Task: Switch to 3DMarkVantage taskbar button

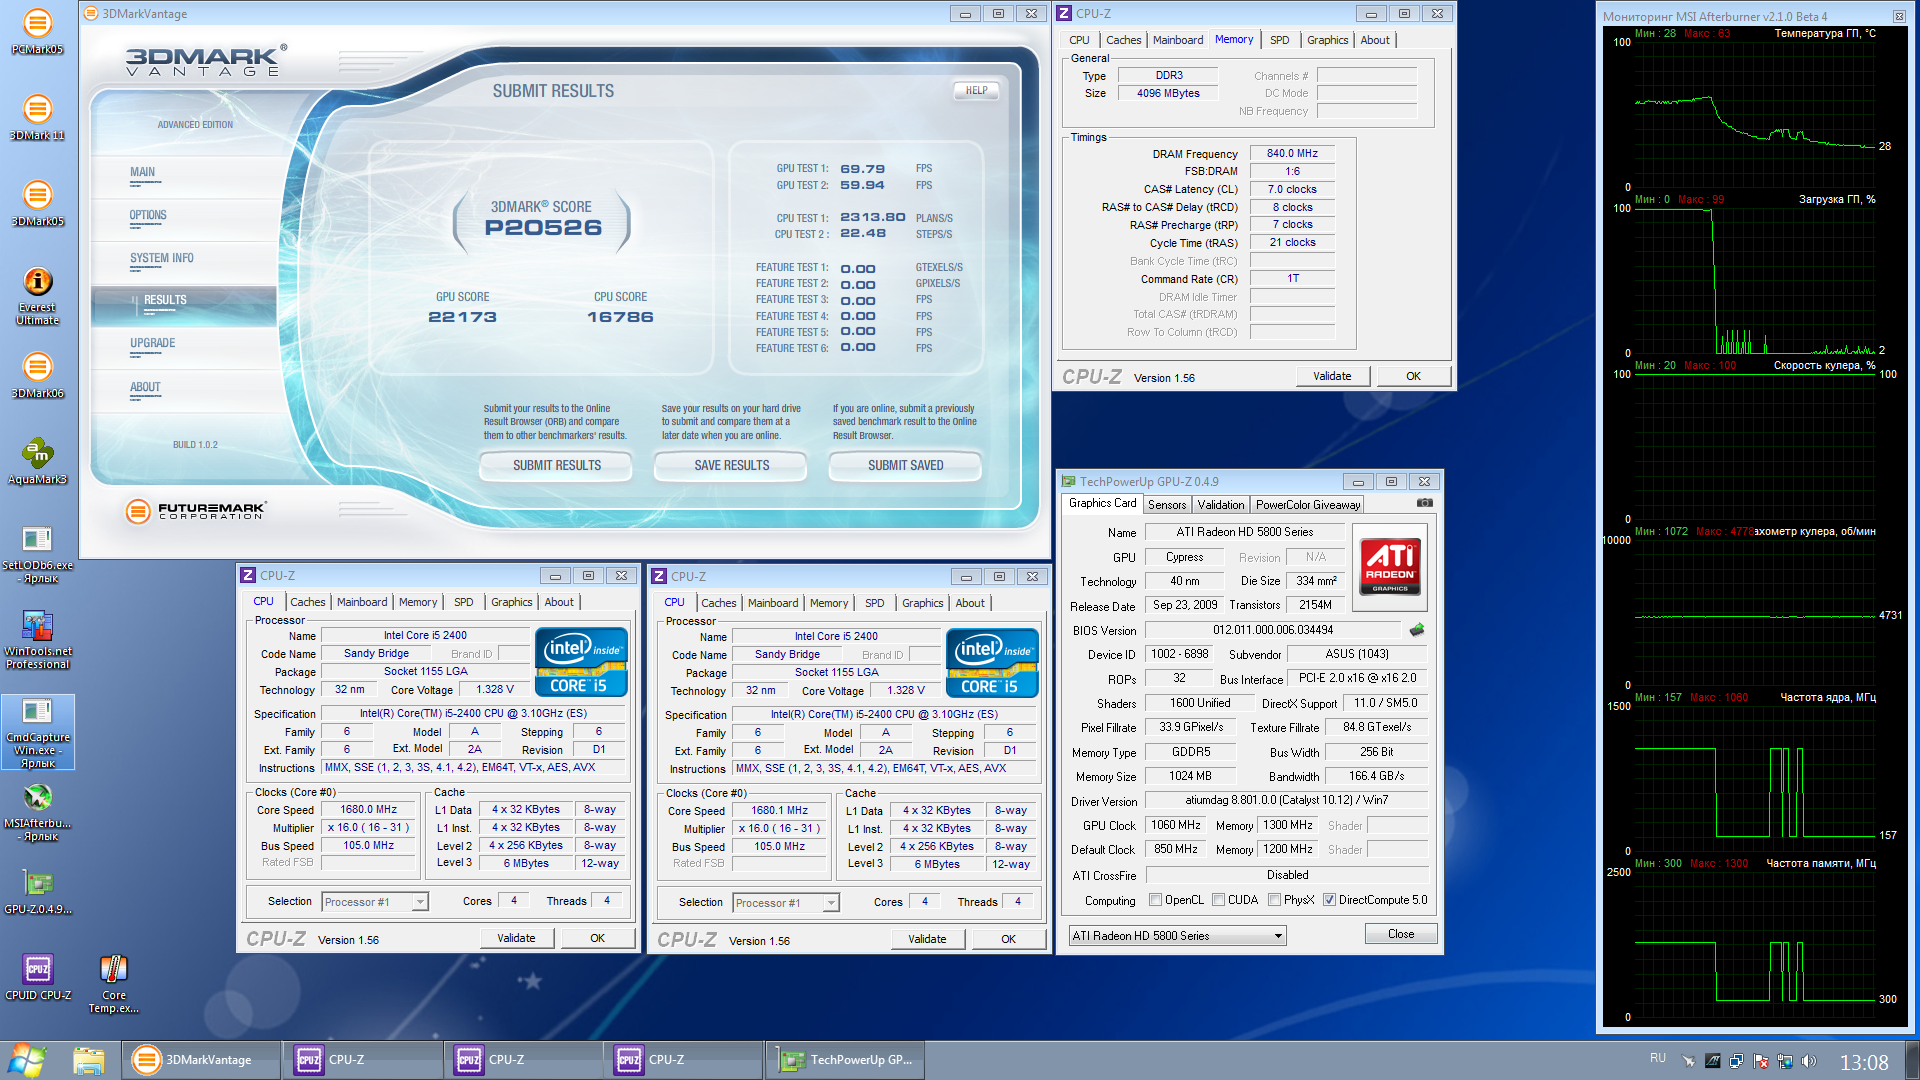Action: [x=201, y=1060]
